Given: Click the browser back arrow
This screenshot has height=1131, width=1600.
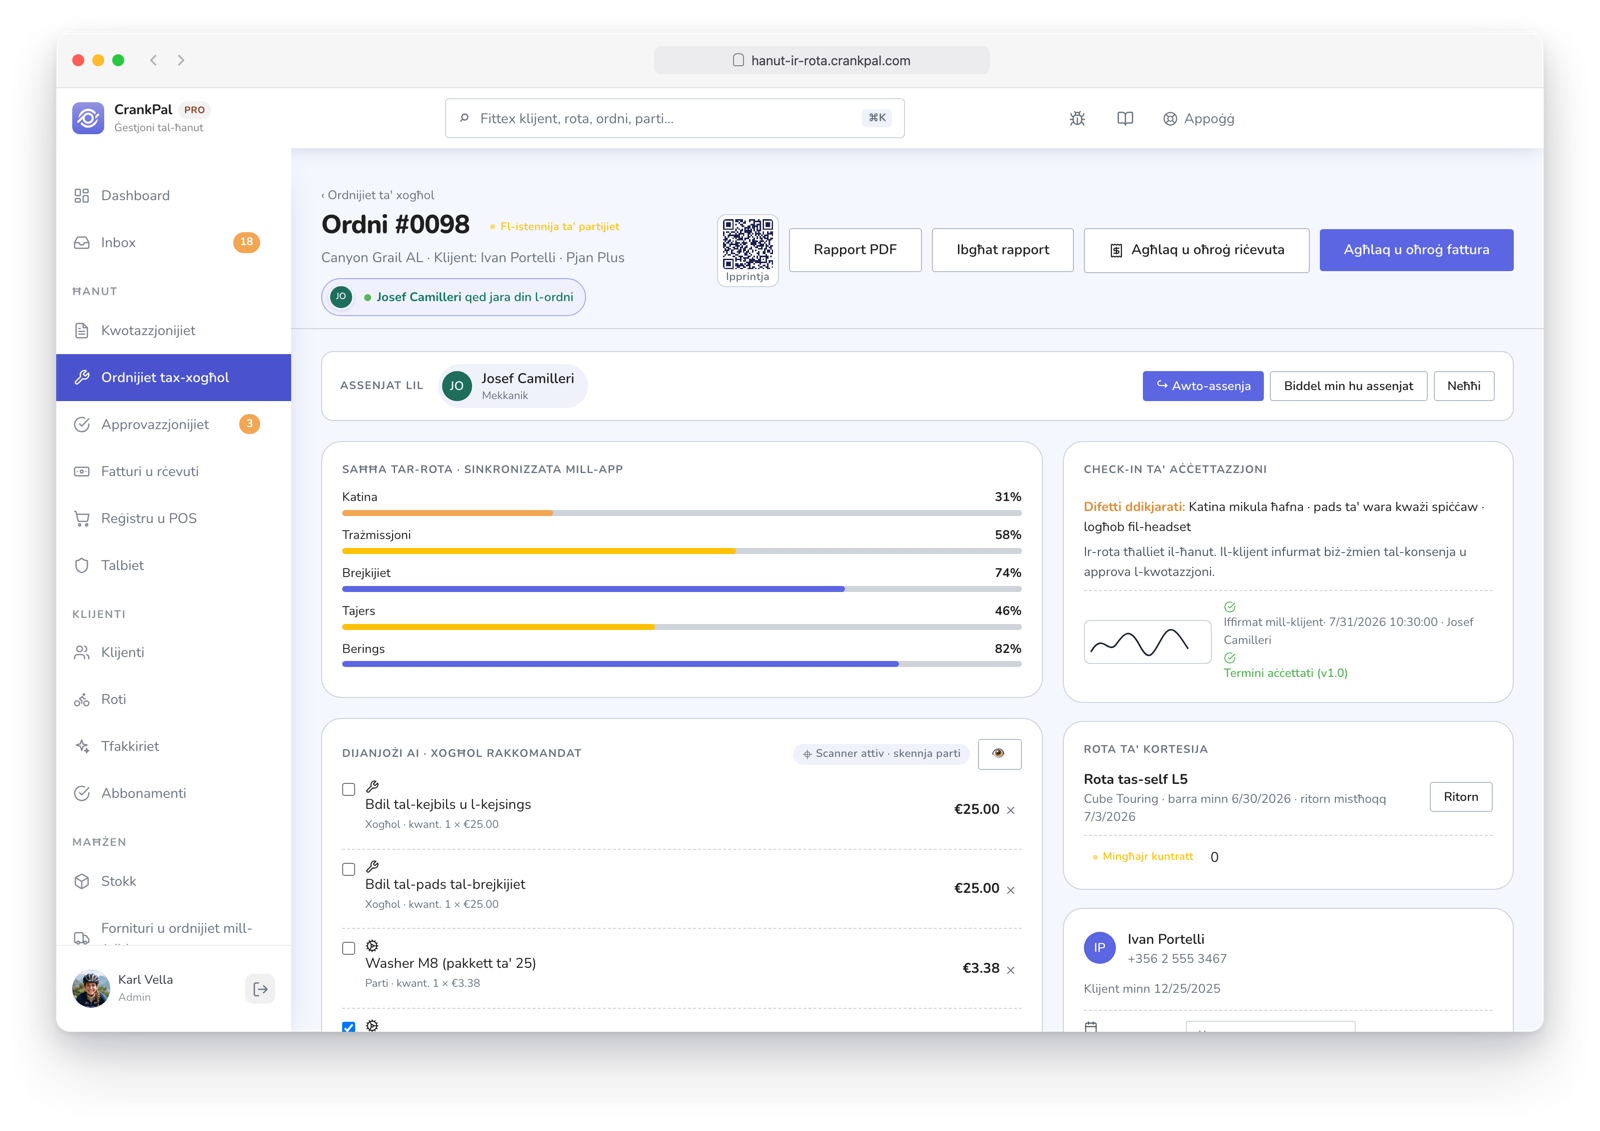Looking at the screenshot, I should (154, 60).
